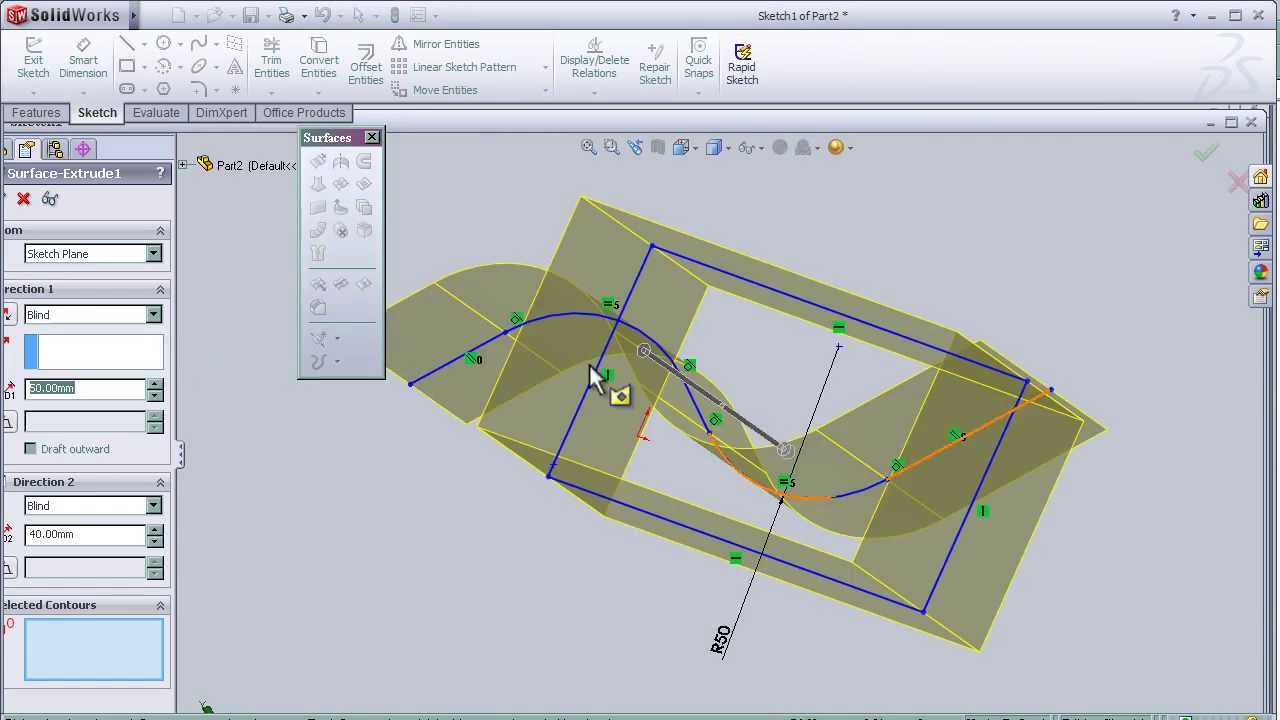Viewport: 1280px width, 720px height.
Task: Open the SolidWorks menu flyout arrow
Action: 133,15
